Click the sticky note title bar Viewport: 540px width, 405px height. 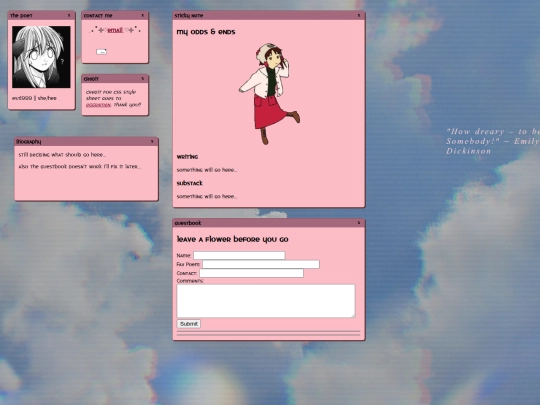pyautogui.click(x=269, y=15)
